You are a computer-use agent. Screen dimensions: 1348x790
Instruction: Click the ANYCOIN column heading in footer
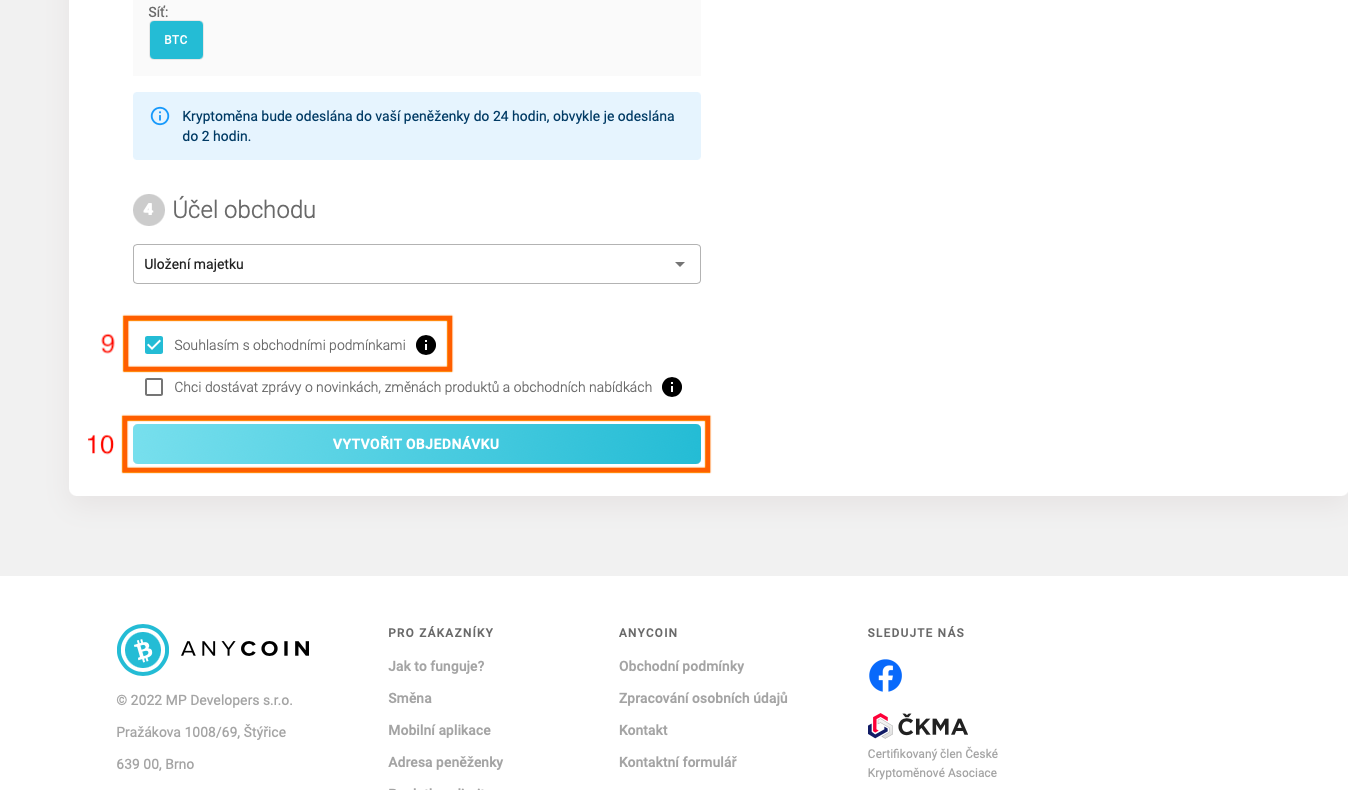coord(648,633)
